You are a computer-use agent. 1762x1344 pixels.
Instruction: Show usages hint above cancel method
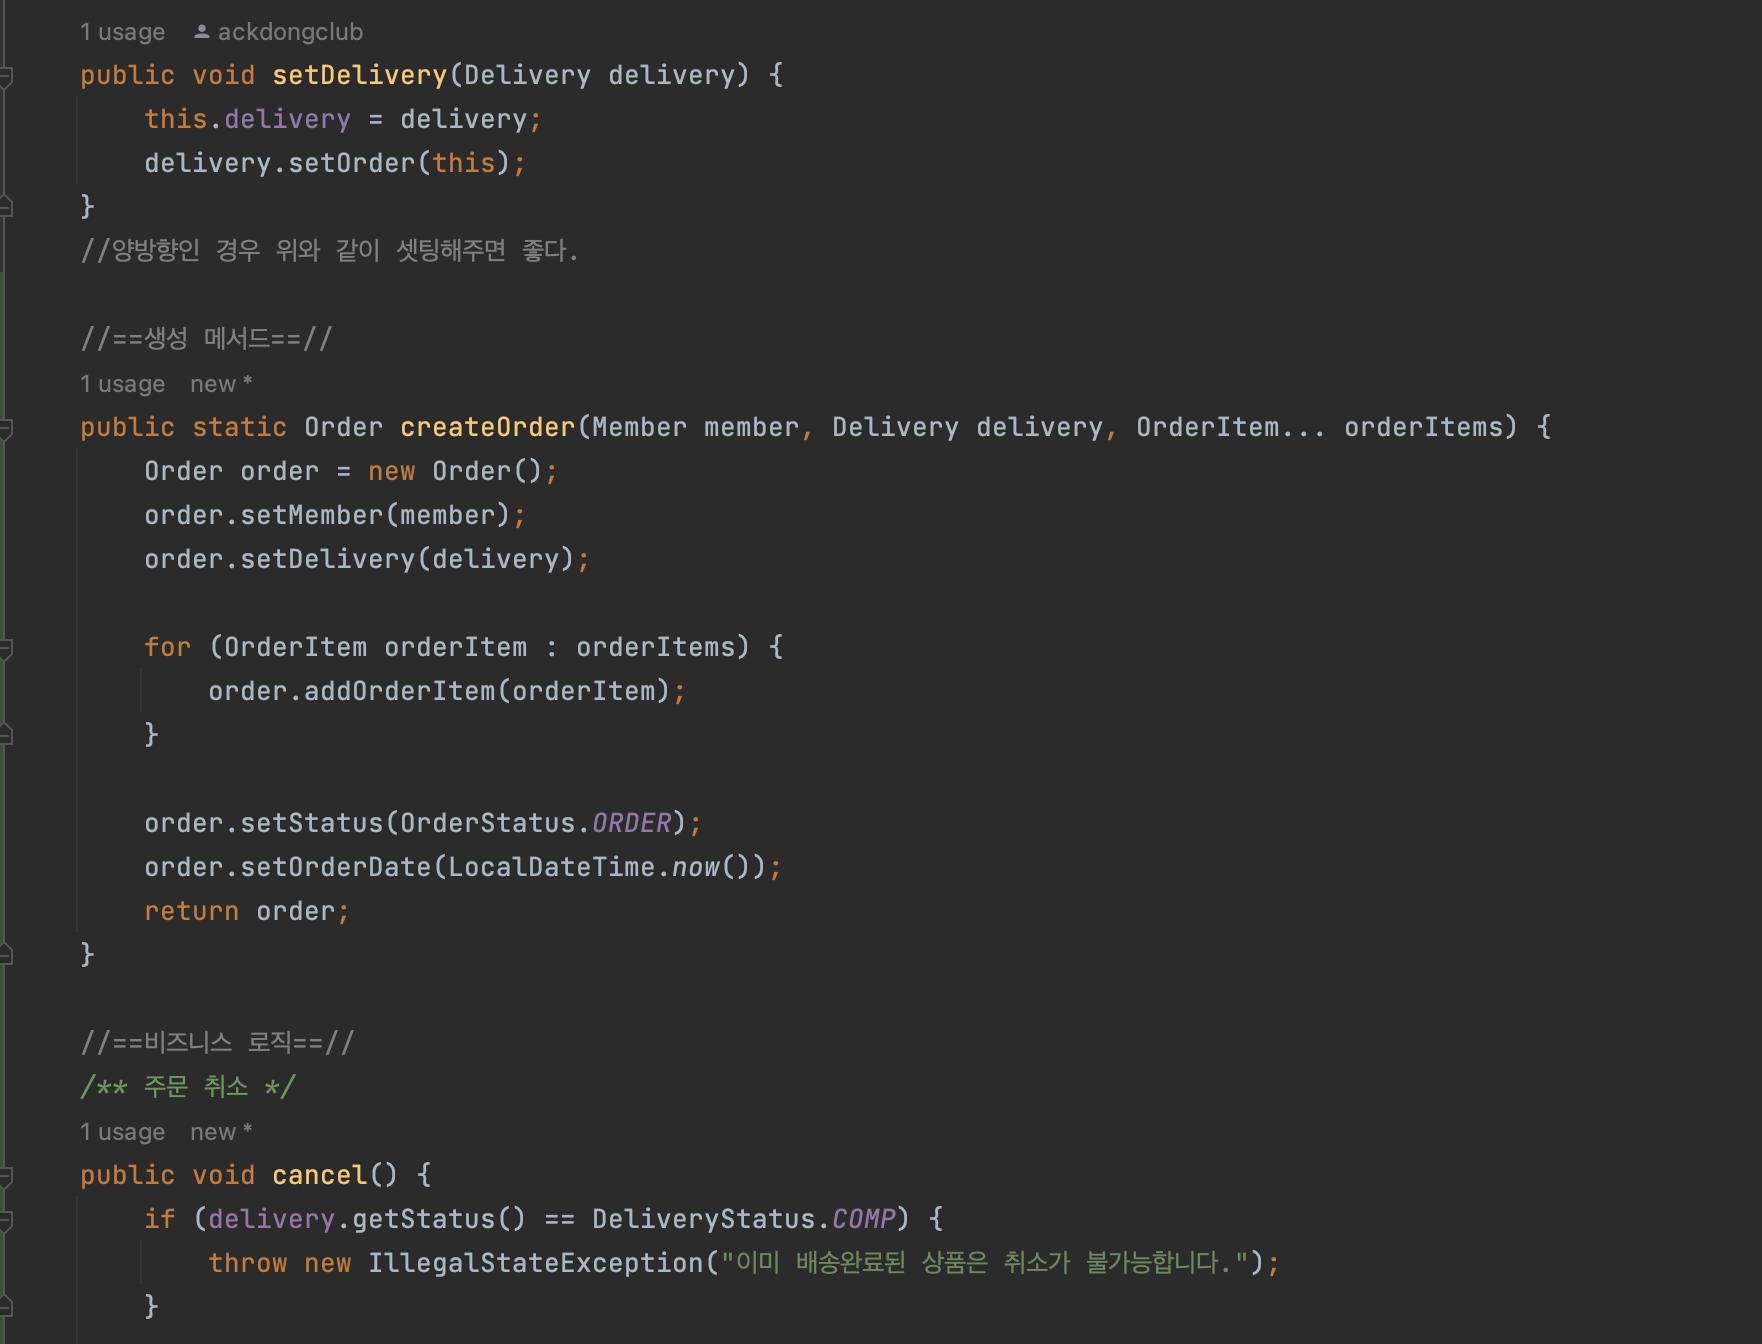[123, 1132]
